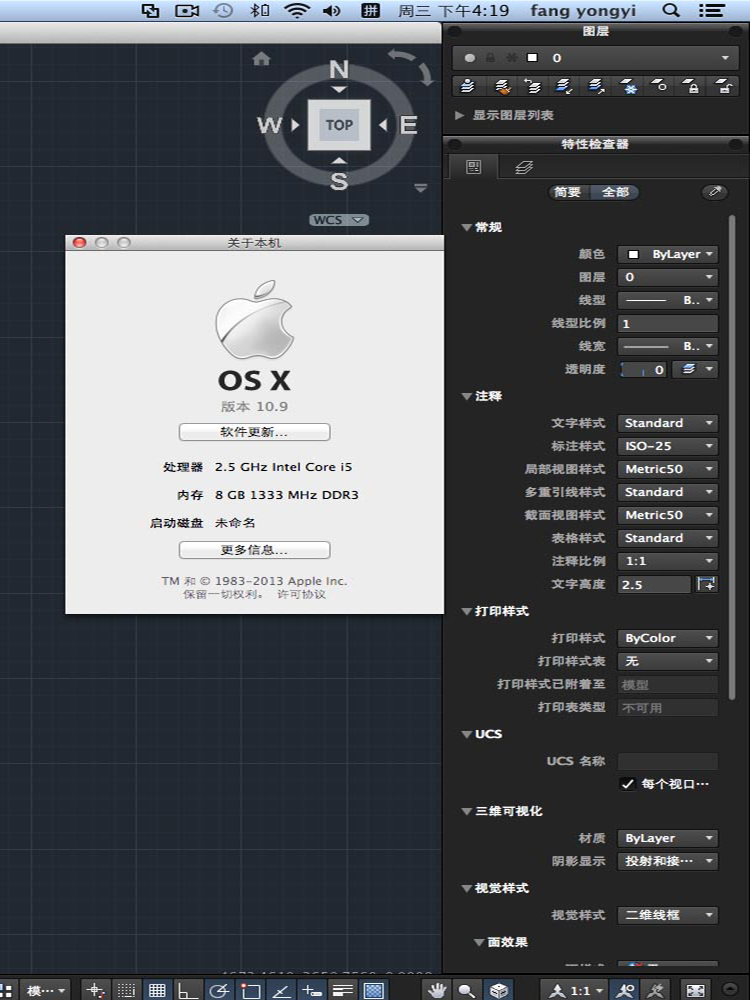750x1000 pixels.
Task: Rotate view clockwise with ViewCube arrow
Action: 425,75
